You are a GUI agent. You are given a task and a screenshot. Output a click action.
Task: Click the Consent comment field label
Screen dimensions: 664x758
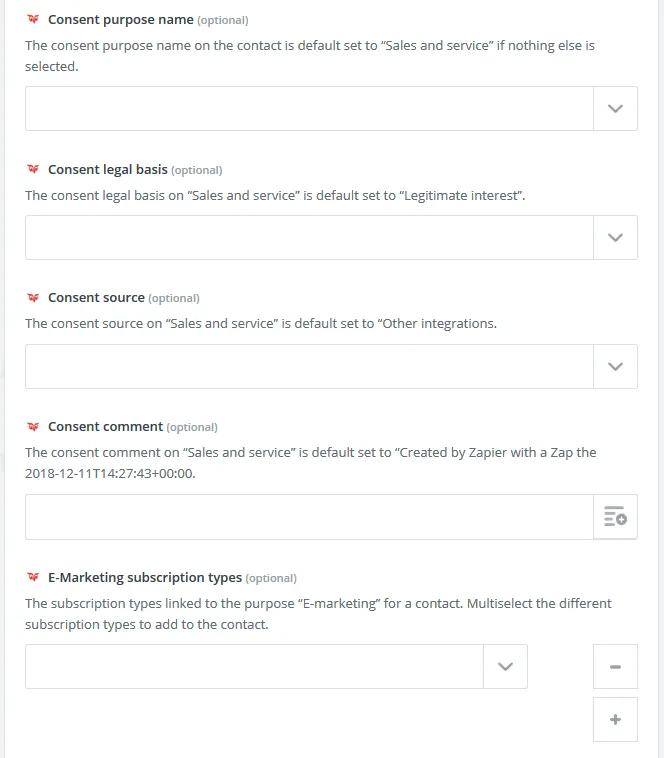(106, 427)
